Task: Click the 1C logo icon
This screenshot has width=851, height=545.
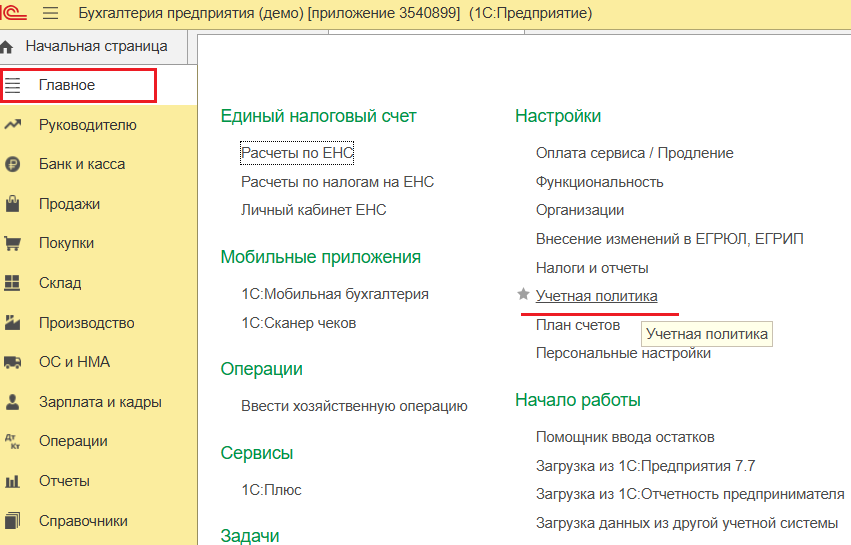Action: click(13, 12)
